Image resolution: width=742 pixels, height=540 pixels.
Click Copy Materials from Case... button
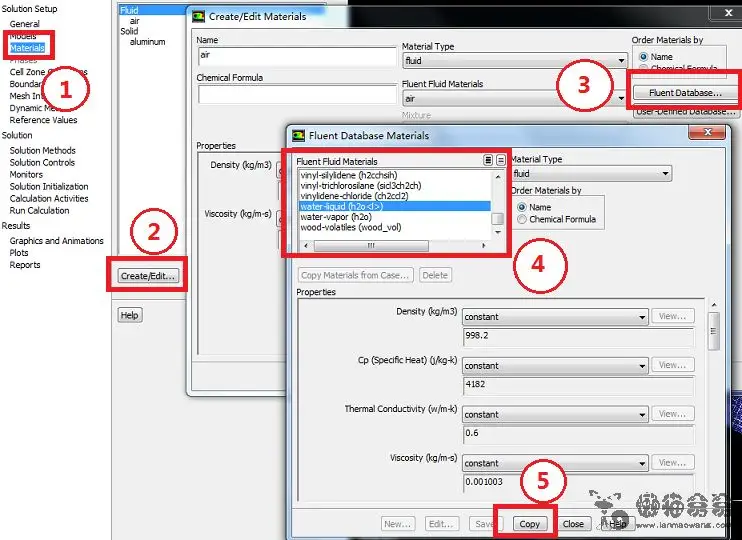tap(355, 275)
